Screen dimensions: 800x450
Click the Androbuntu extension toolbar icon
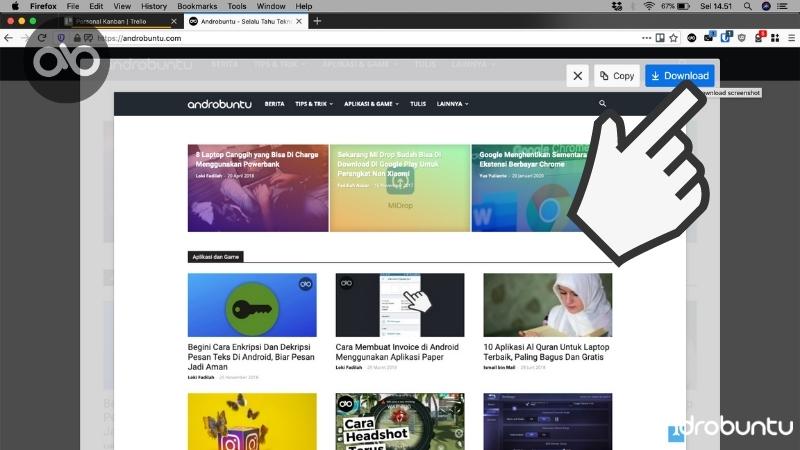[691, 38]
